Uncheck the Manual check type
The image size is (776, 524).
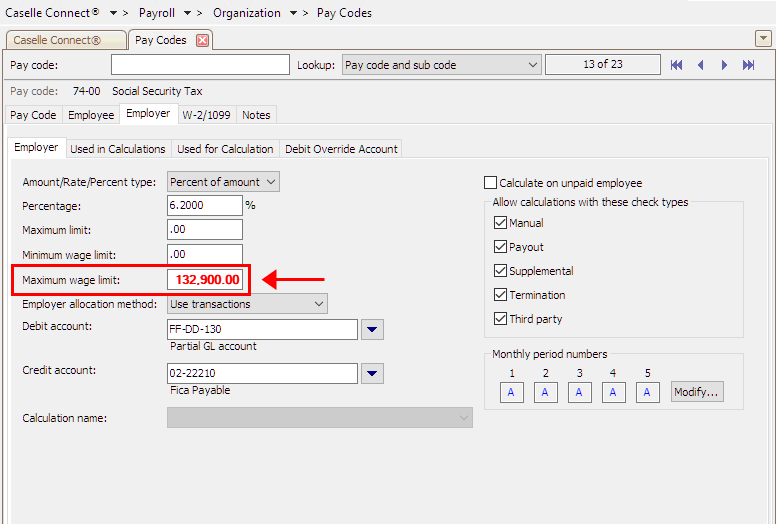pyautogui.click(x=502, y=223)
